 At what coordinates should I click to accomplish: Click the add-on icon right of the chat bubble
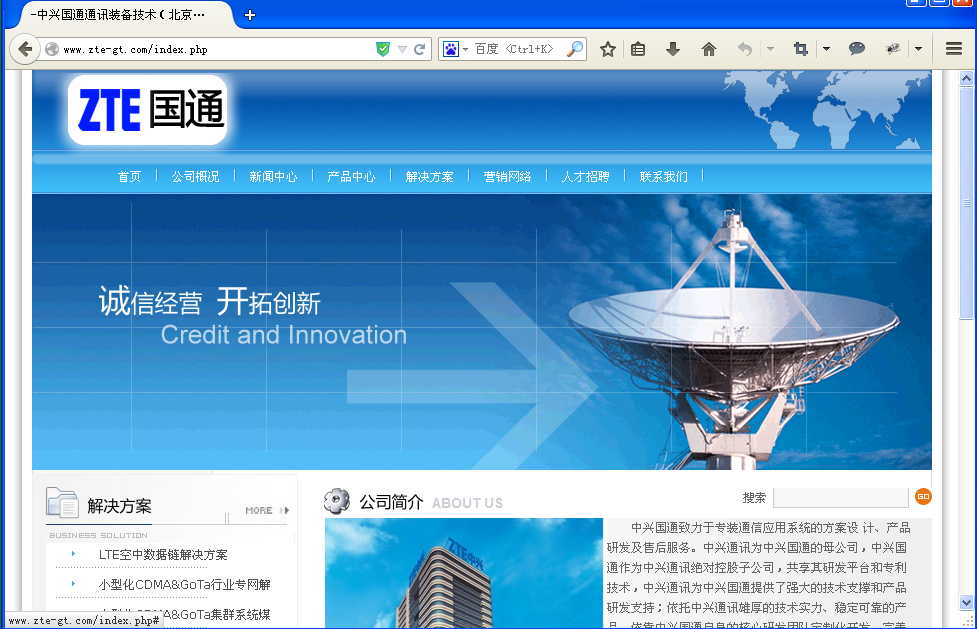click(894, 49)
